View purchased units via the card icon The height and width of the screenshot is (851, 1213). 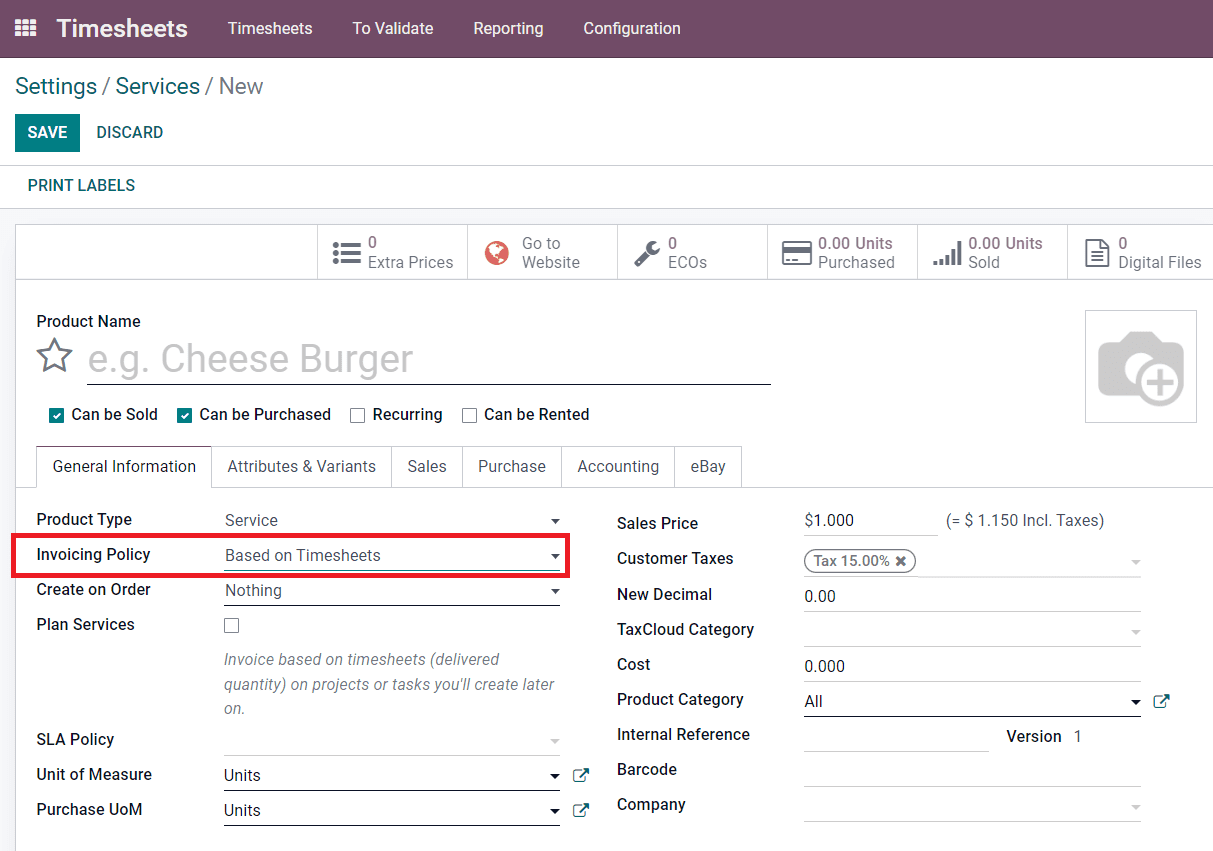[797, 253]
